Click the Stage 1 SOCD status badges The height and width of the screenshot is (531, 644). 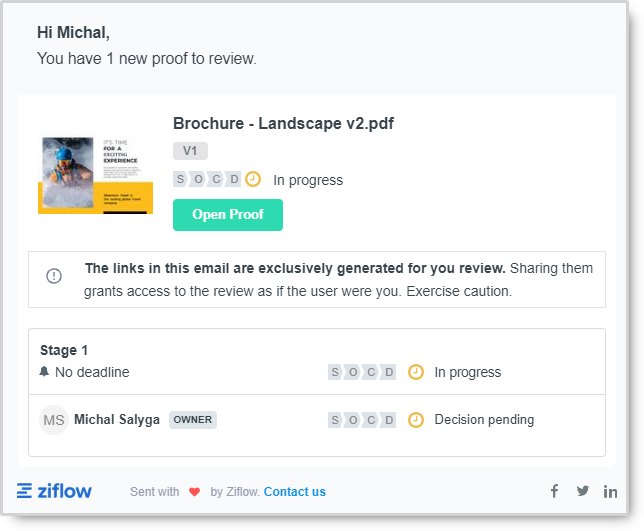click(362, 372)
